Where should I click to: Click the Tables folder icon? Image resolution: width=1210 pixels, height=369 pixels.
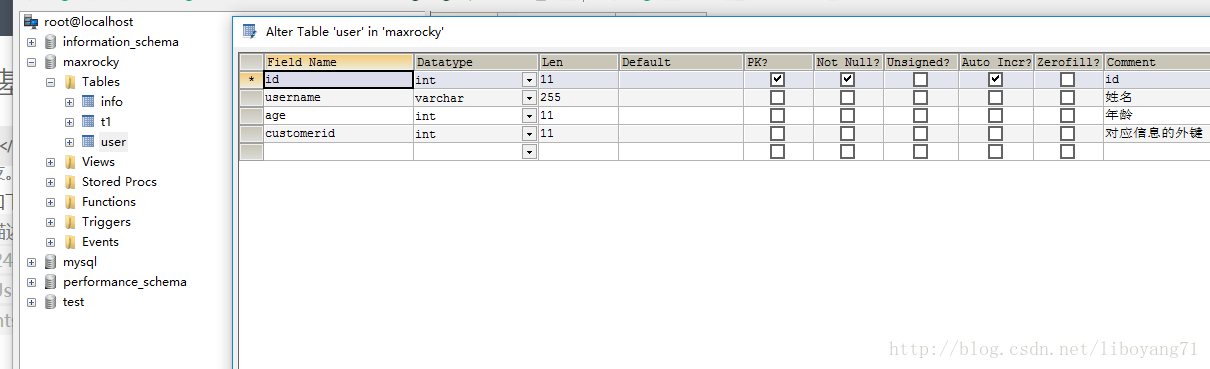click(70, 81)
